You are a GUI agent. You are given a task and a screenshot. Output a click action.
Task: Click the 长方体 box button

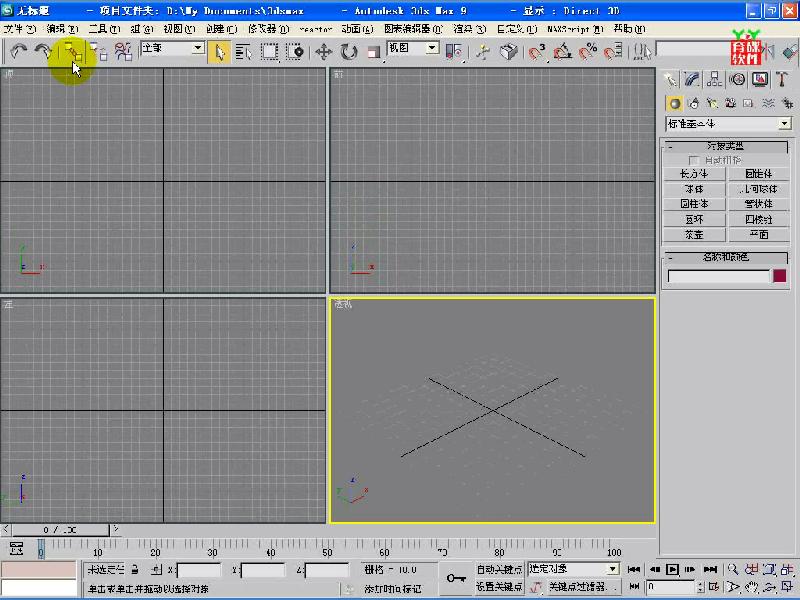(x=694, y=174)
